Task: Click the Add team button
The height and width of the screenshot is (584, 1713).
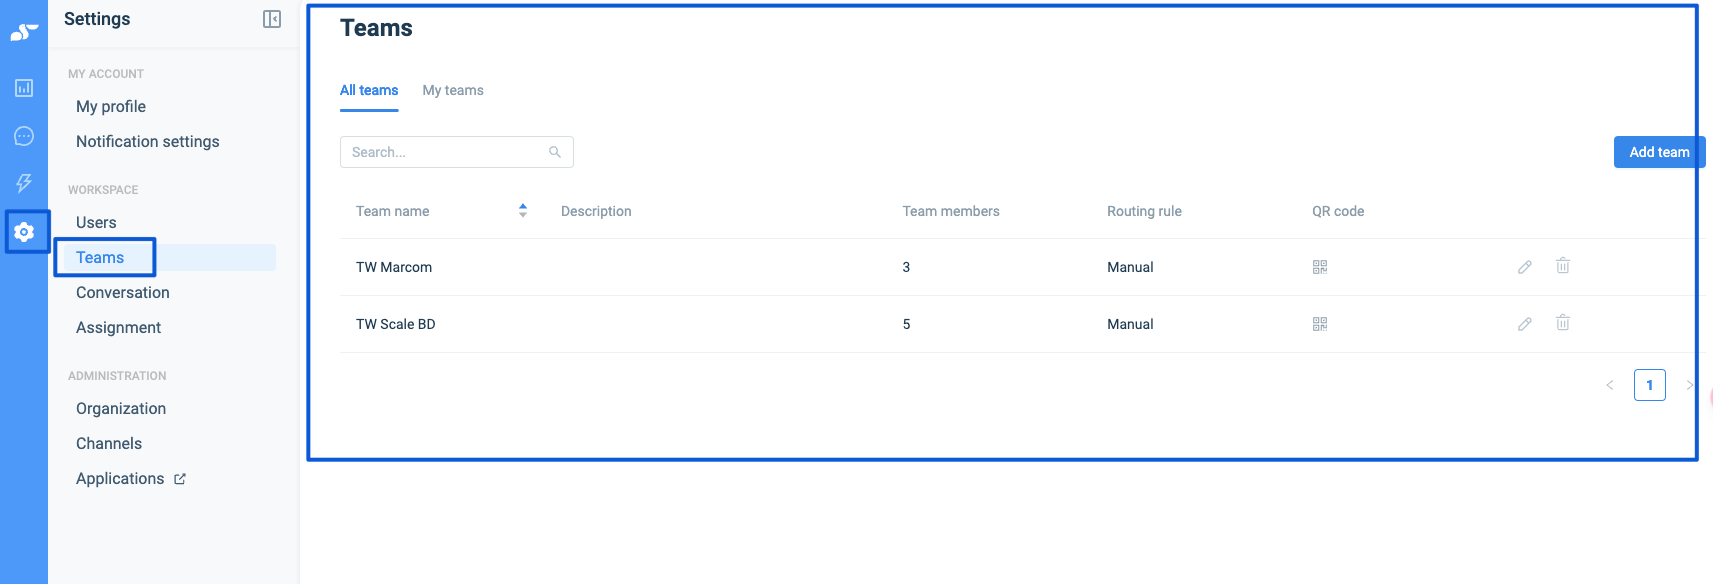Action: (x=1659, y=152)
